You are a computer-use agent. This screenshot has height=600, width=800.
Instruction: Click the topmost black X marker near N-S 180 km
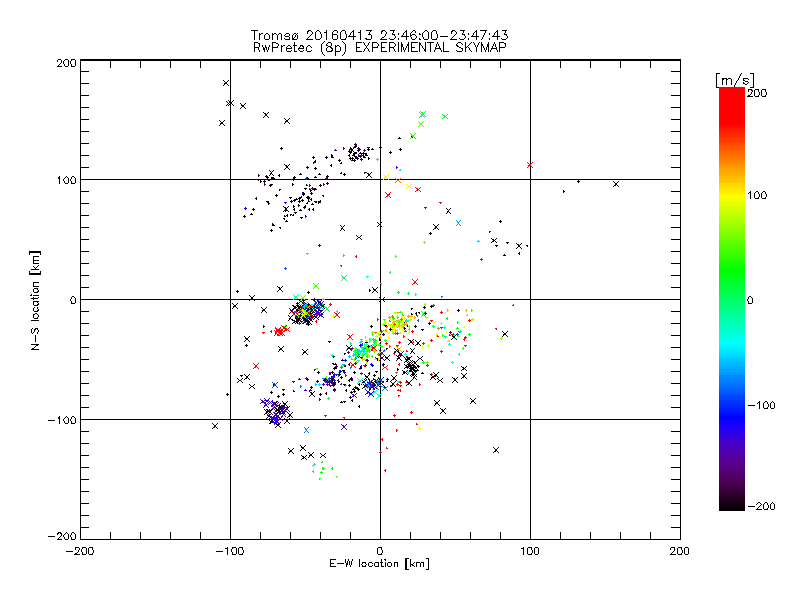(226, 83)
